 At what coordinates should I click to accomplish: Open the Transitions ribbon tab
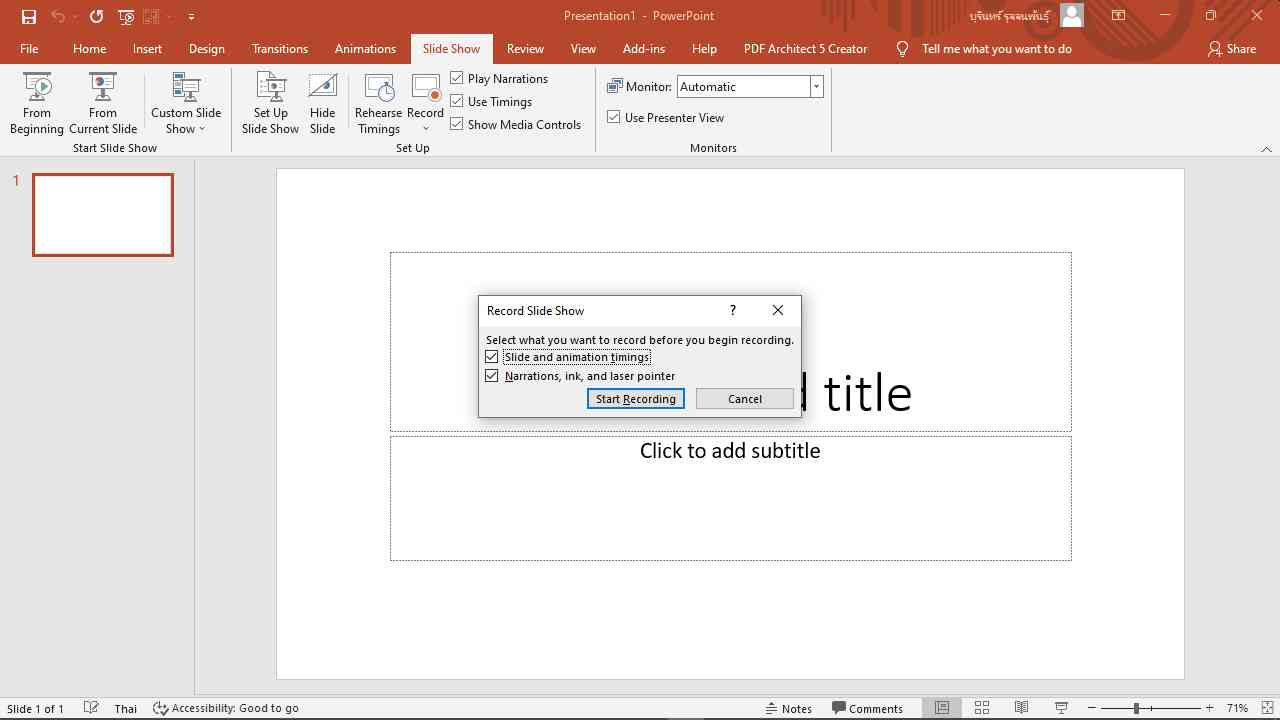pos(280,48)
